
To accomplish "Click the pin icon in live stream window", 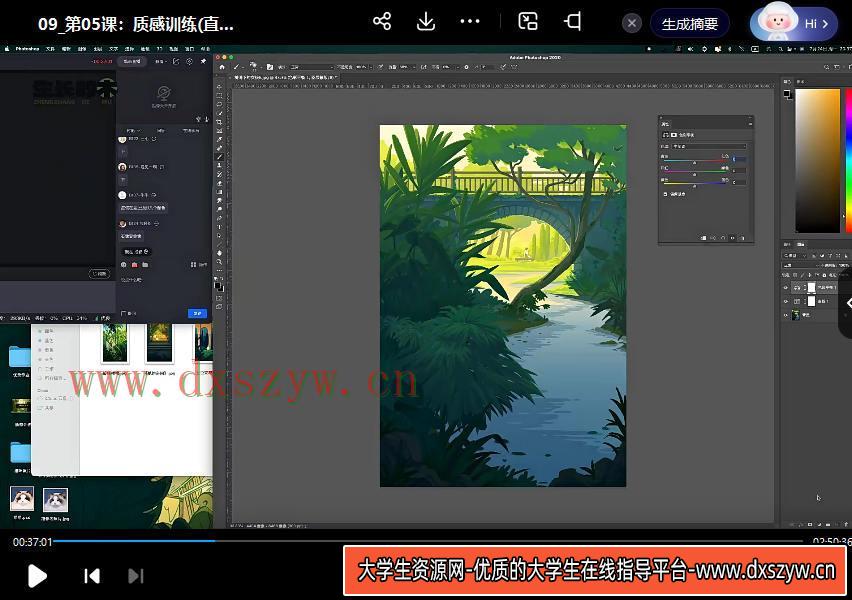I will 203,61.
